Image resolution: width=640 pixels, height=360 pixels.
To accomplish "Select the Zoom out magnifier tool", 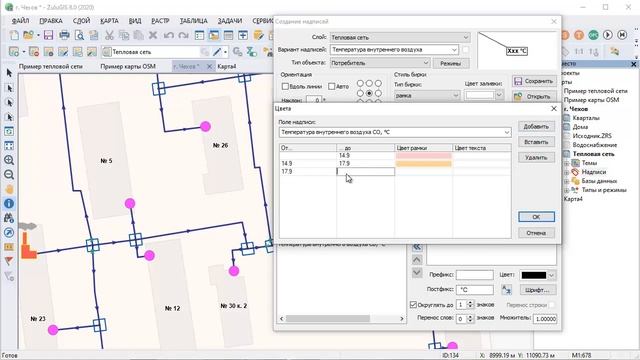I will (9, 175).
